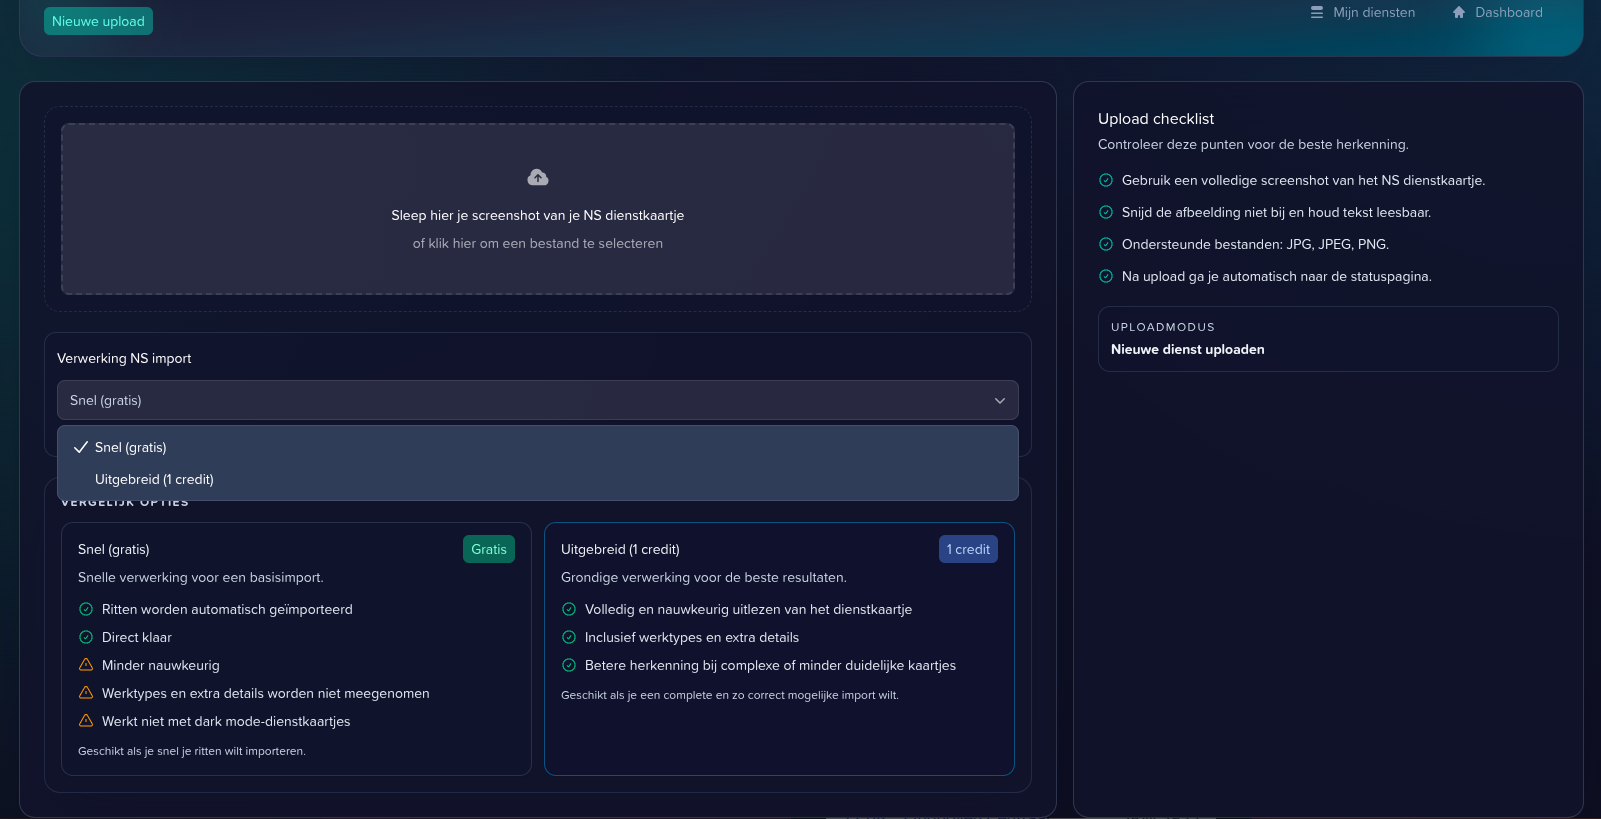1601x819 pixels.
Task: Click 'Minder nauwkeurig' text in Snel card
Action: click(161, 665)
